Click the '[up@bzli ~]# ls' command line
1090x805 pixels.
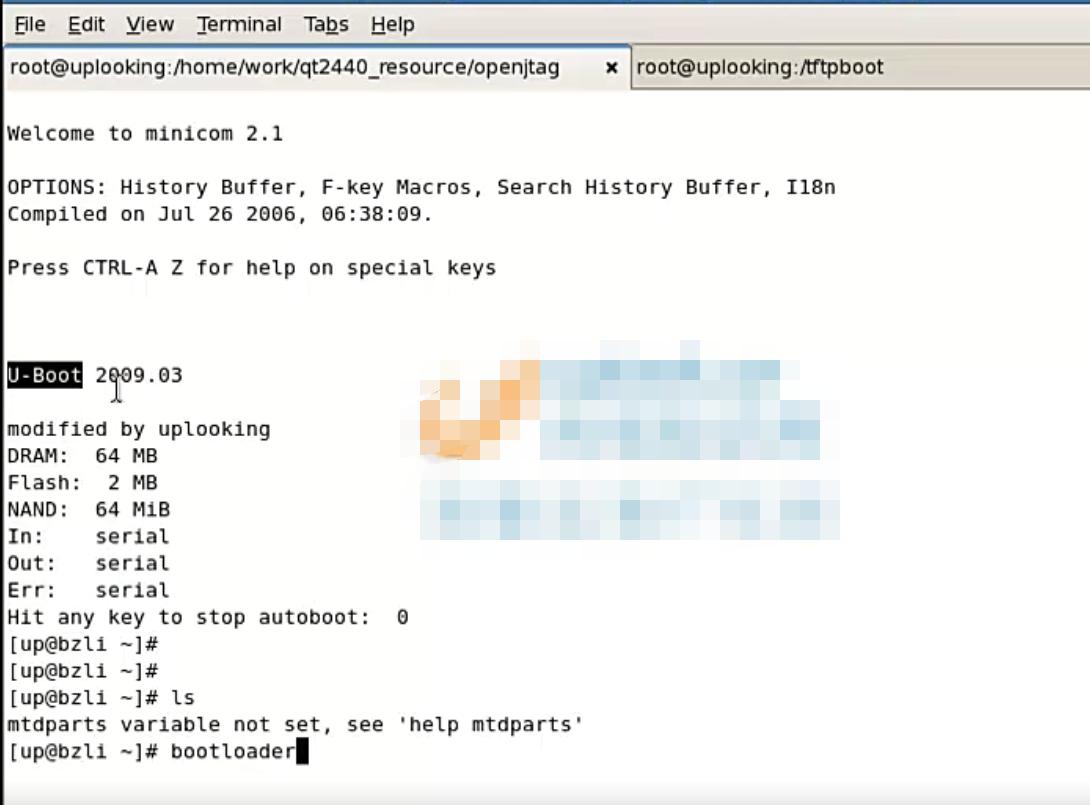tap(101, 698)
